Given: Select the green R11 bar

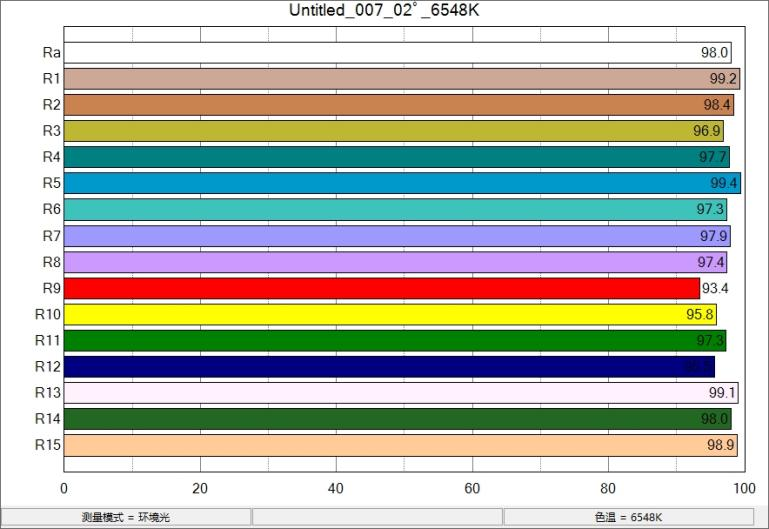Looking at the screenshot, I should [394, 341].
